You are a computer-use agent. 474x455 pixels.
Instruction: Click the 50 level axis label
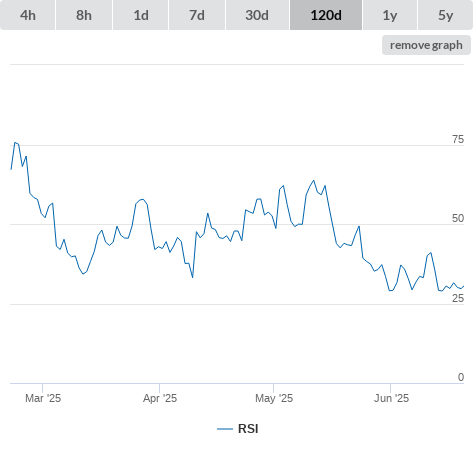(x=458, y=218)
